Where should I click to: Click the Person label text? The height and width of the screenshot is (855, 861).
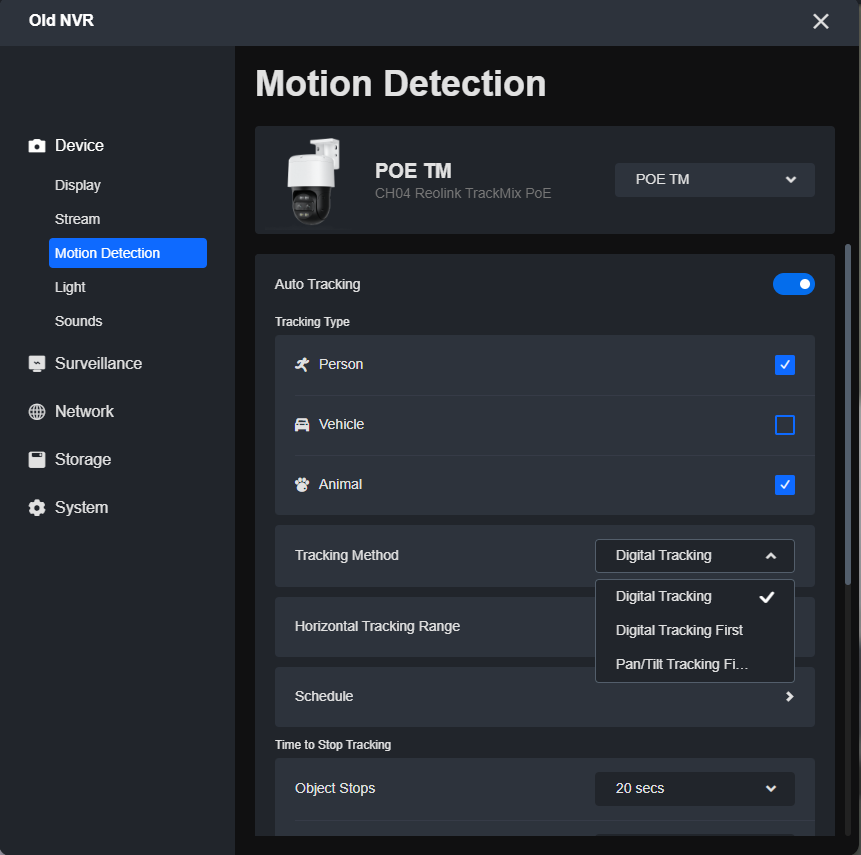point(340,365)
